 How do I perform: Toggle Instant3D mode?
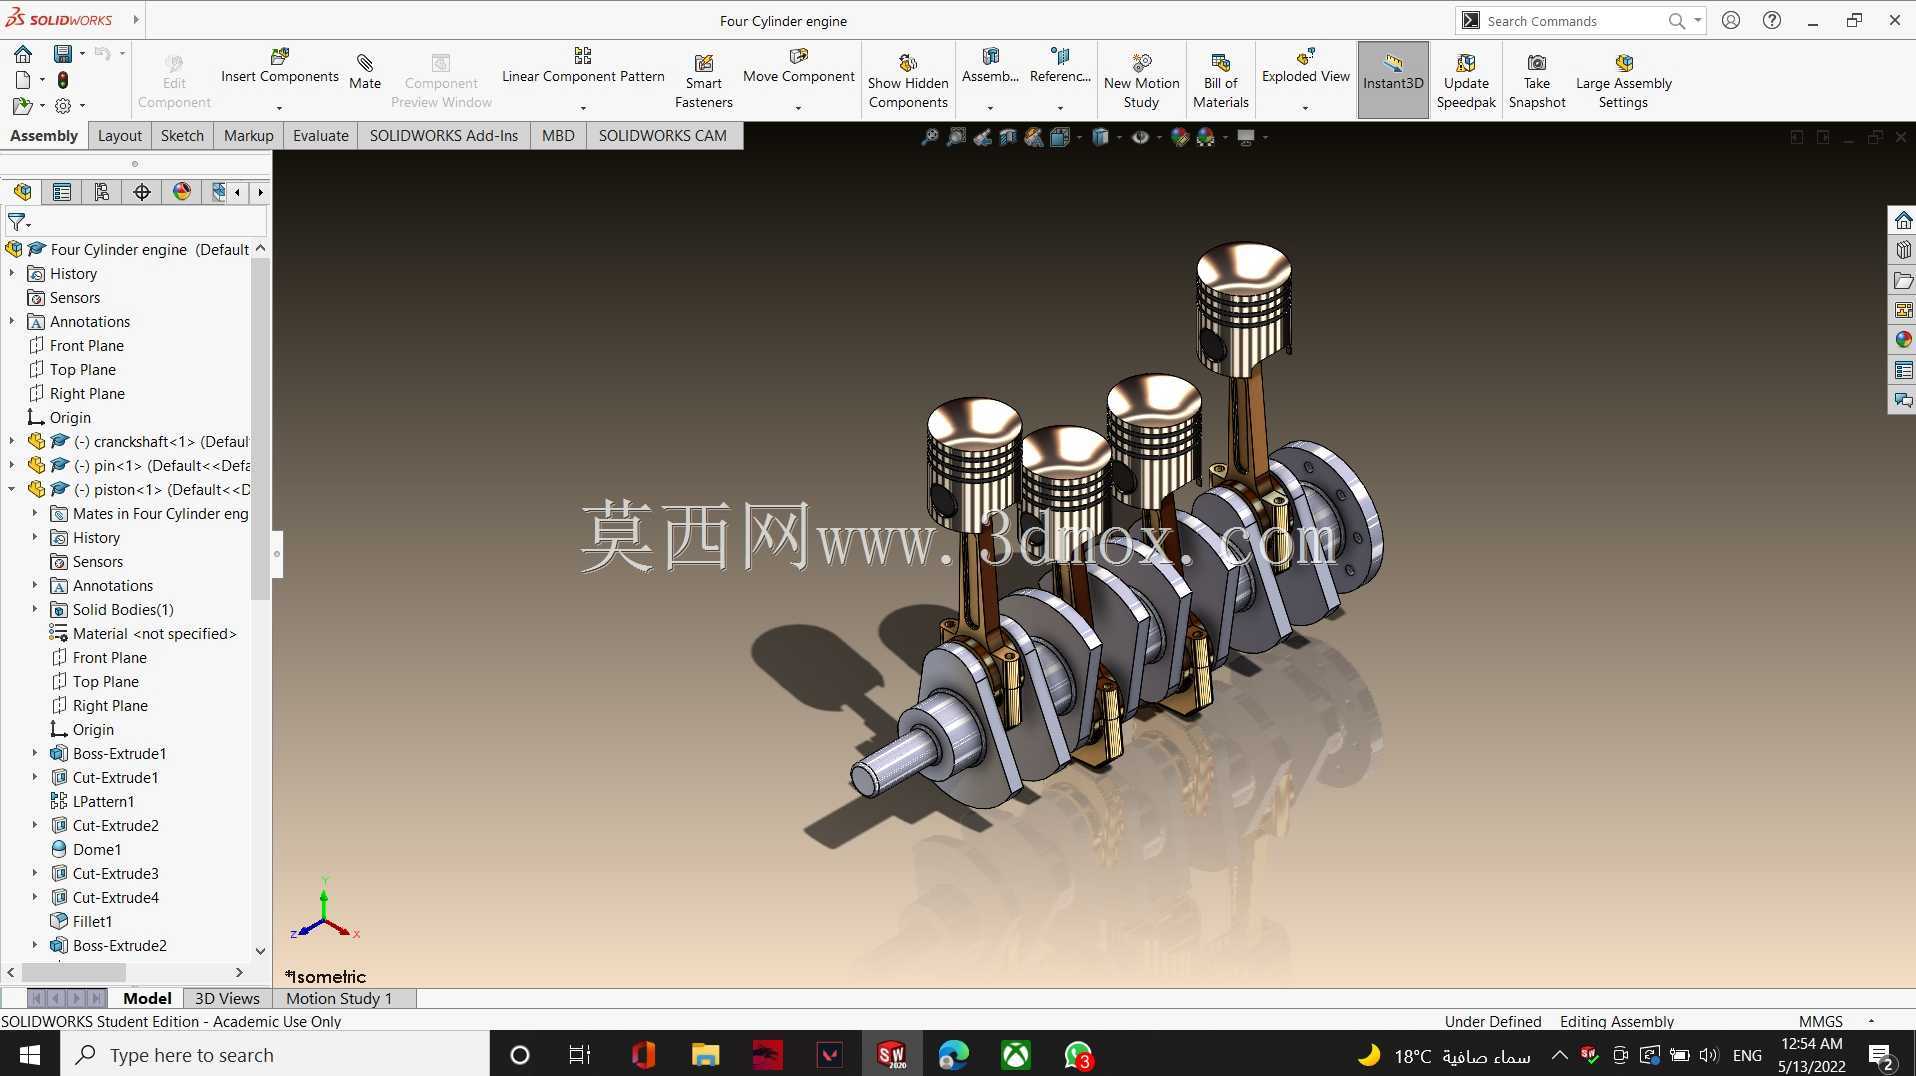(x=1392, y=80)
